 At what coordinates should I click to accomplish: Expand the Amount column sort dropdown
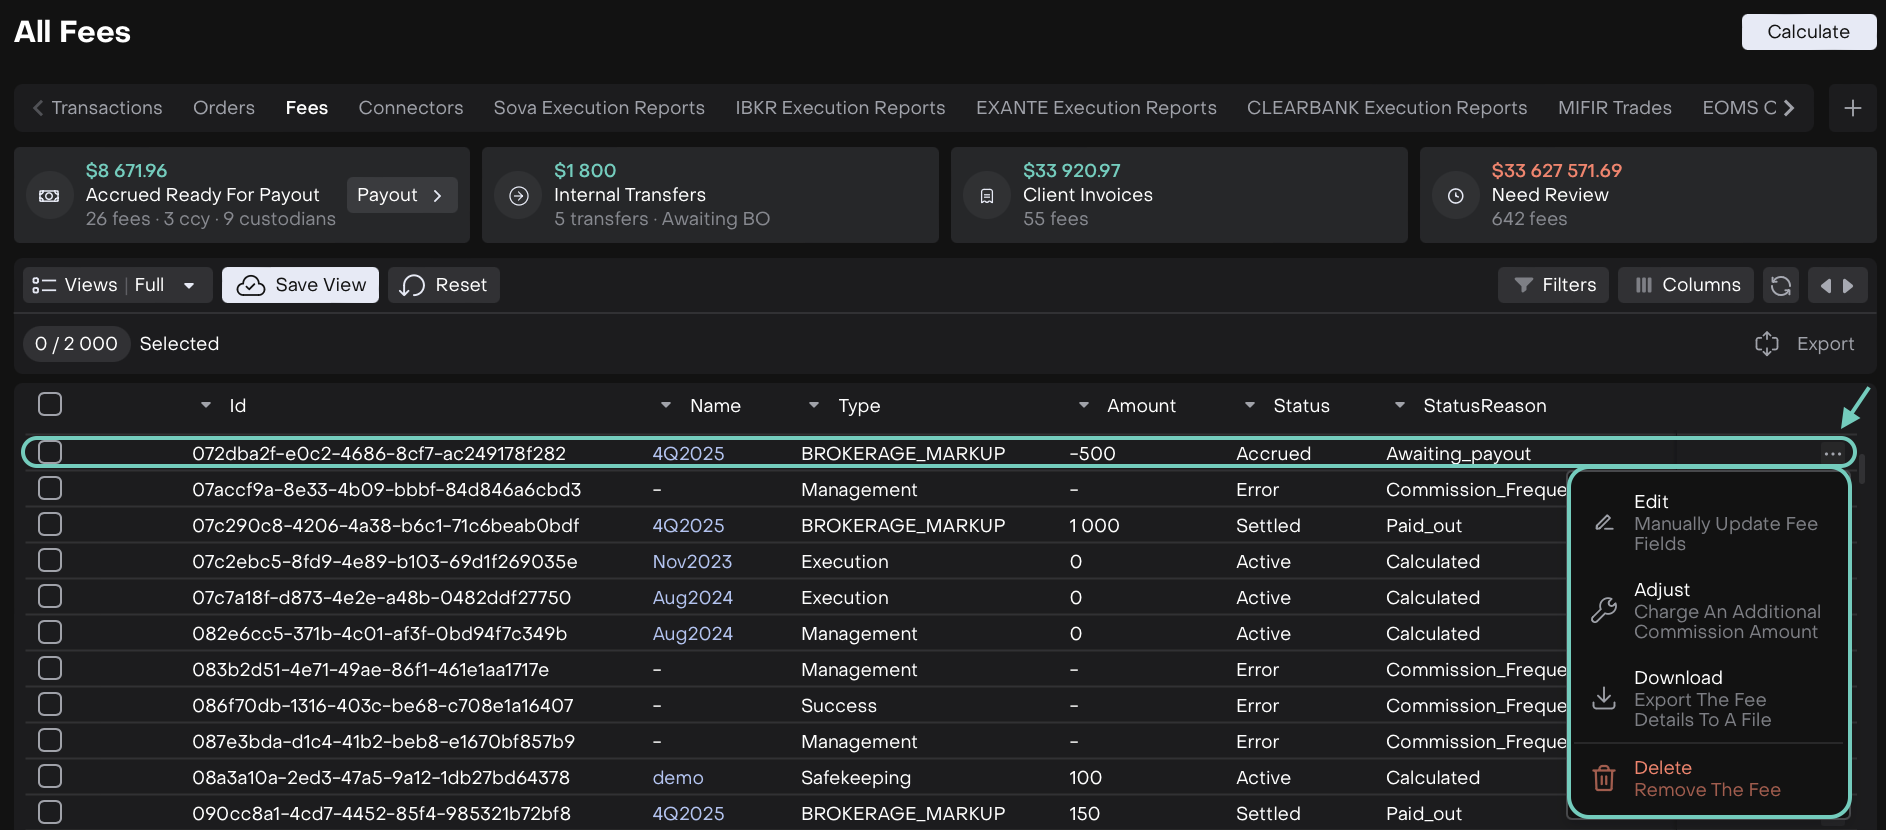[x=1084, y=405]
